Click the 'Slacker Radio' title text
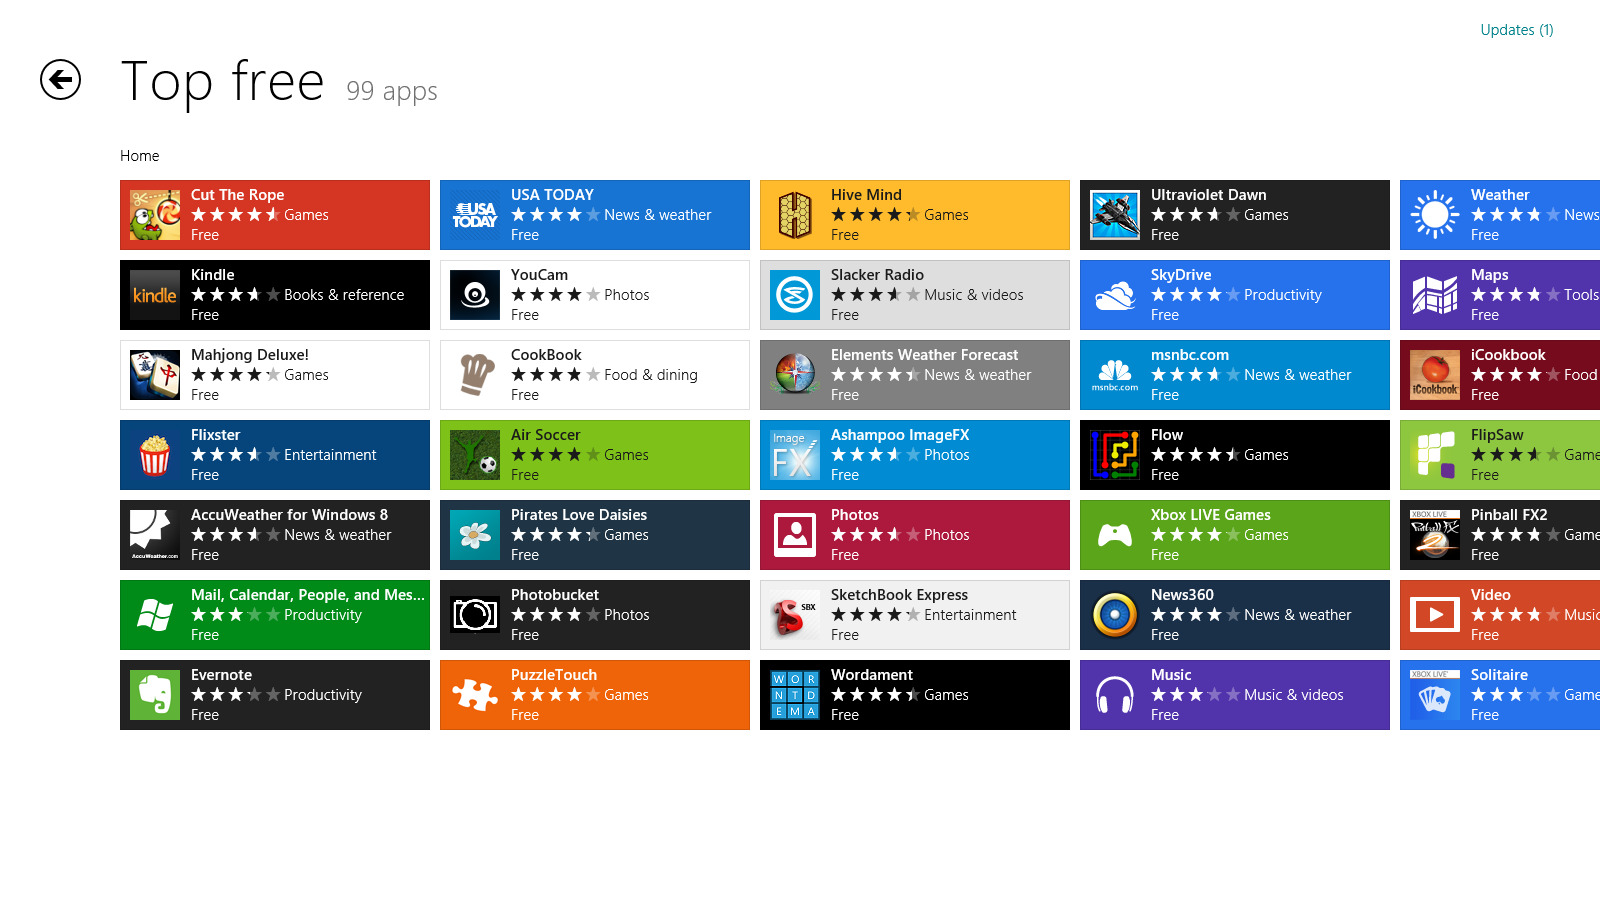The image size is (1600, 900). click(x=877, y=275)
